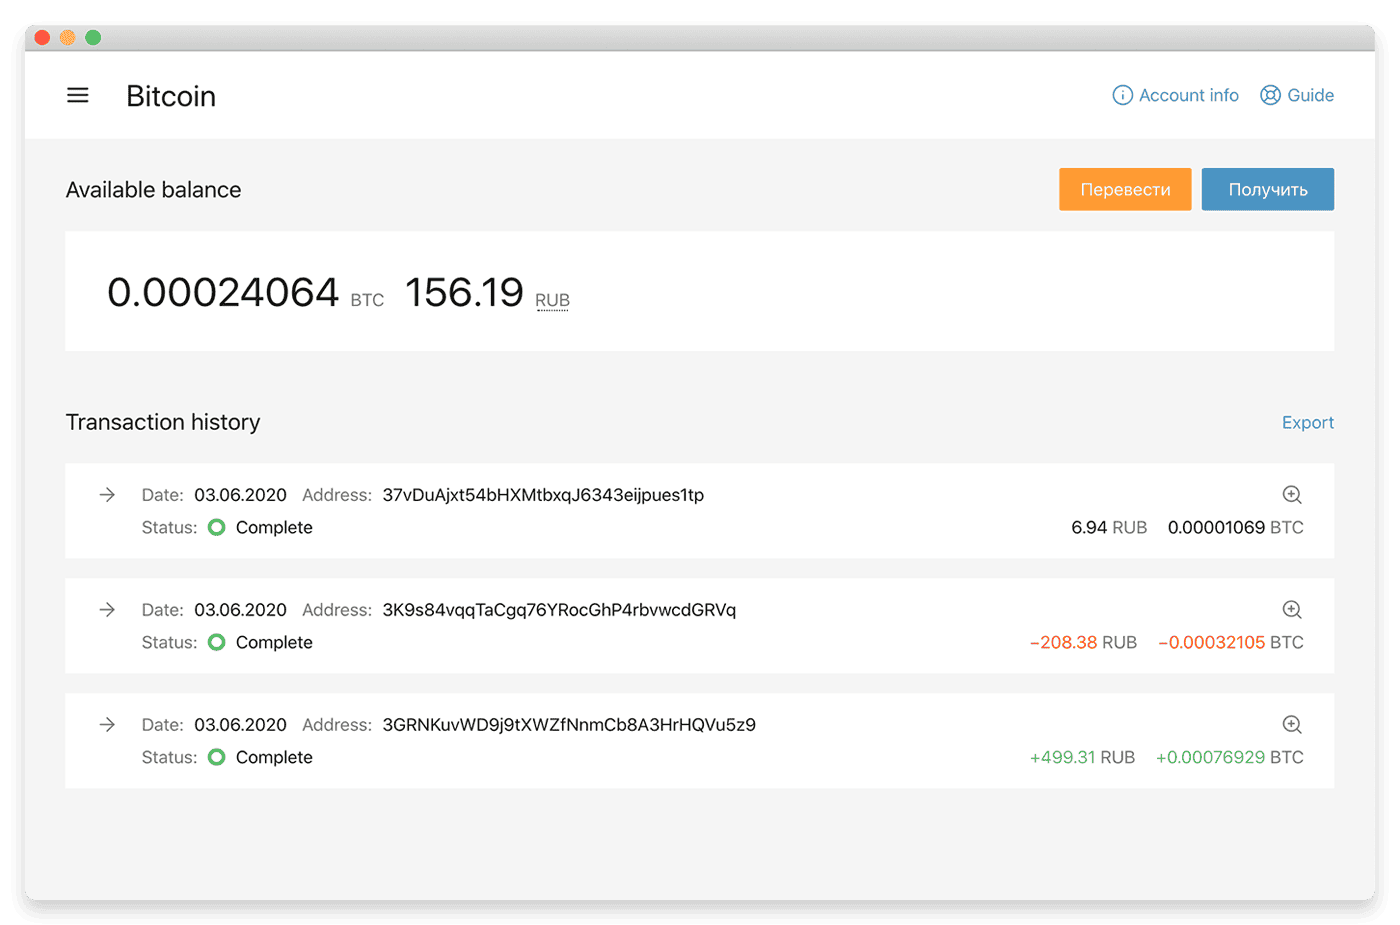Click the +499.31 RUB amount
Screen dimensions: 1400x925
tap(1082, 757)
